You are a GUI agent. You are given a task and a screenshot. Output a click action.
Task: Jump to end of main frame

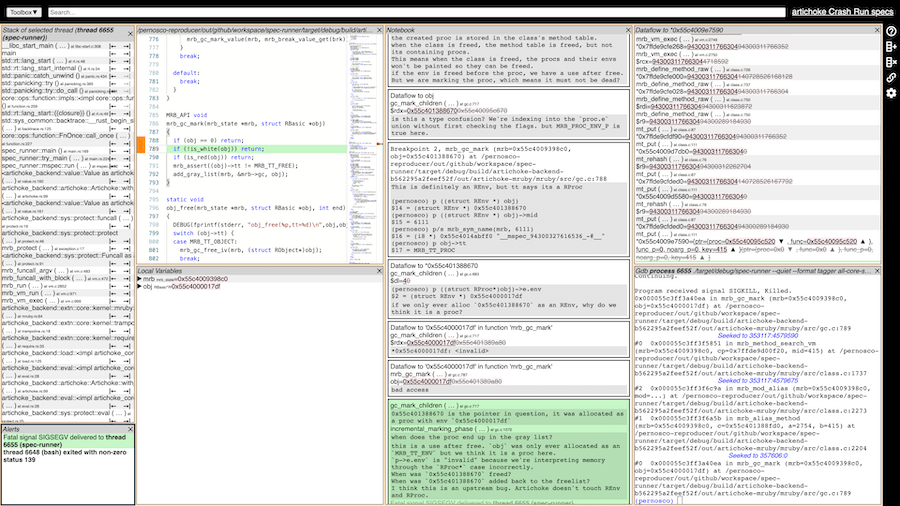click(x=127, y=54)
